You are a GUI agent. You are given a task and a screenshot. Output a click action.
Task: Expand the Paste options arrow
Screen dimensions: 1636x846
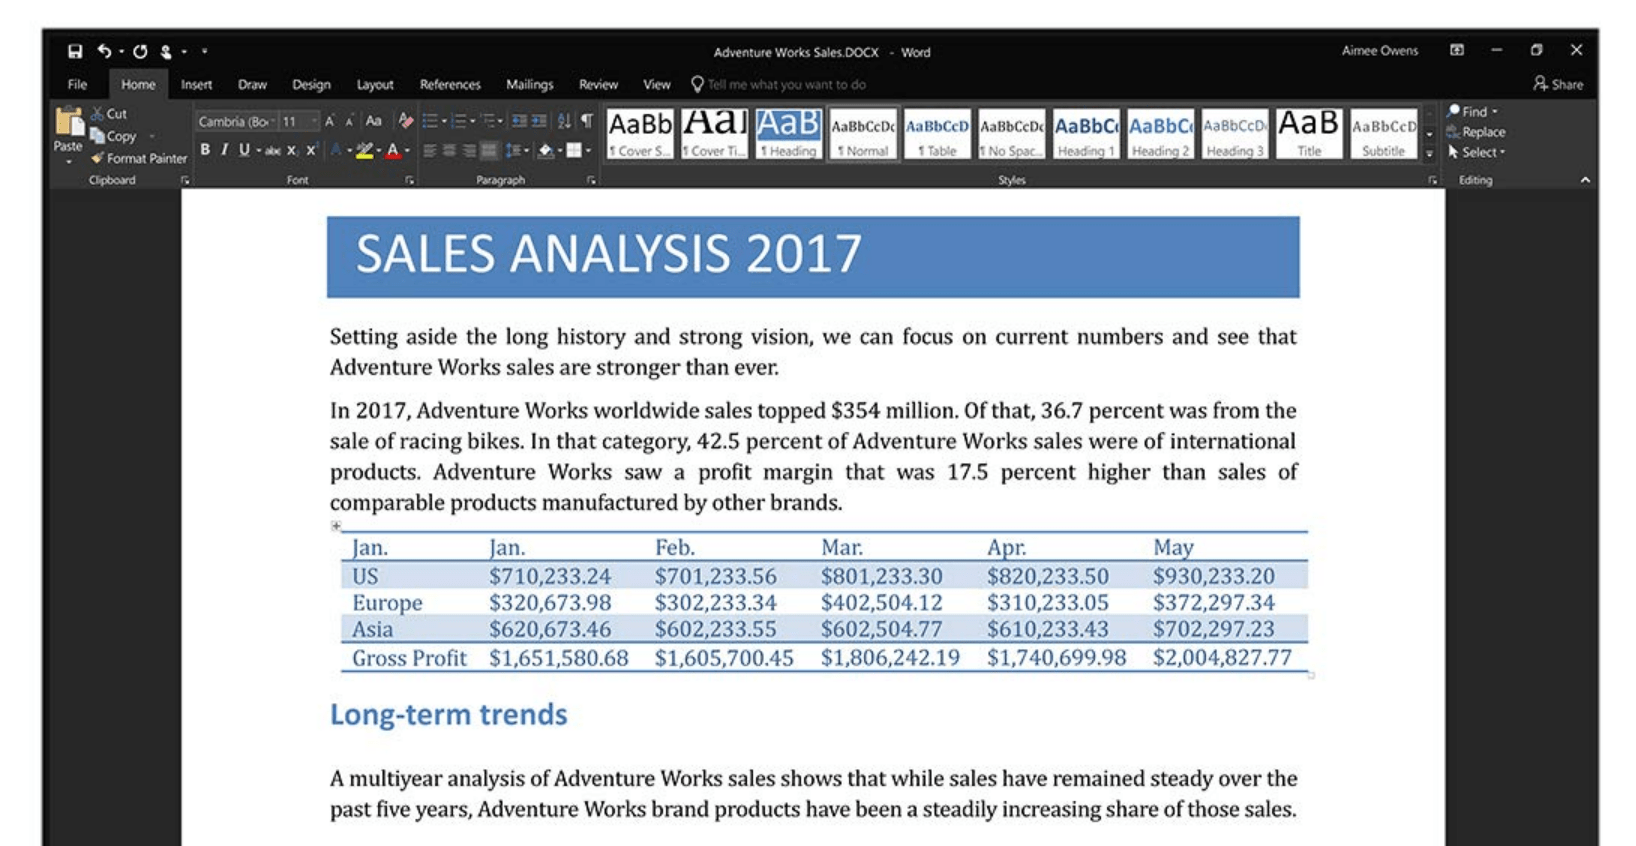(68, 160)
